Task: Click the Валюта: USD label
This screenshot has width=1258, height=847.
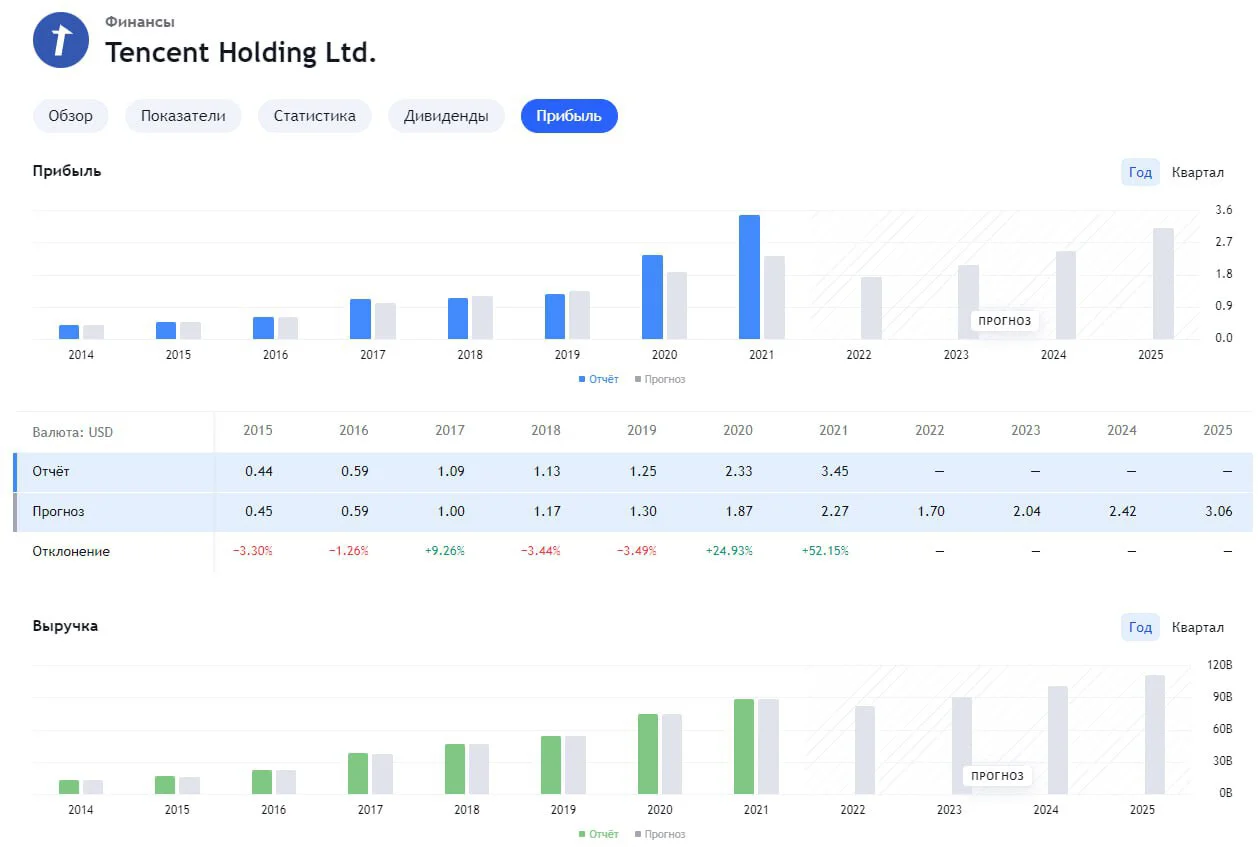Action: 73,432
